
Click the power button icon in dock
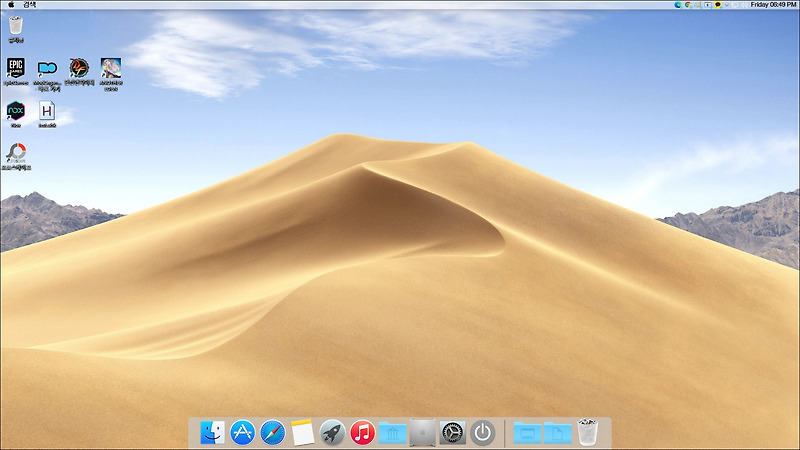483,433
